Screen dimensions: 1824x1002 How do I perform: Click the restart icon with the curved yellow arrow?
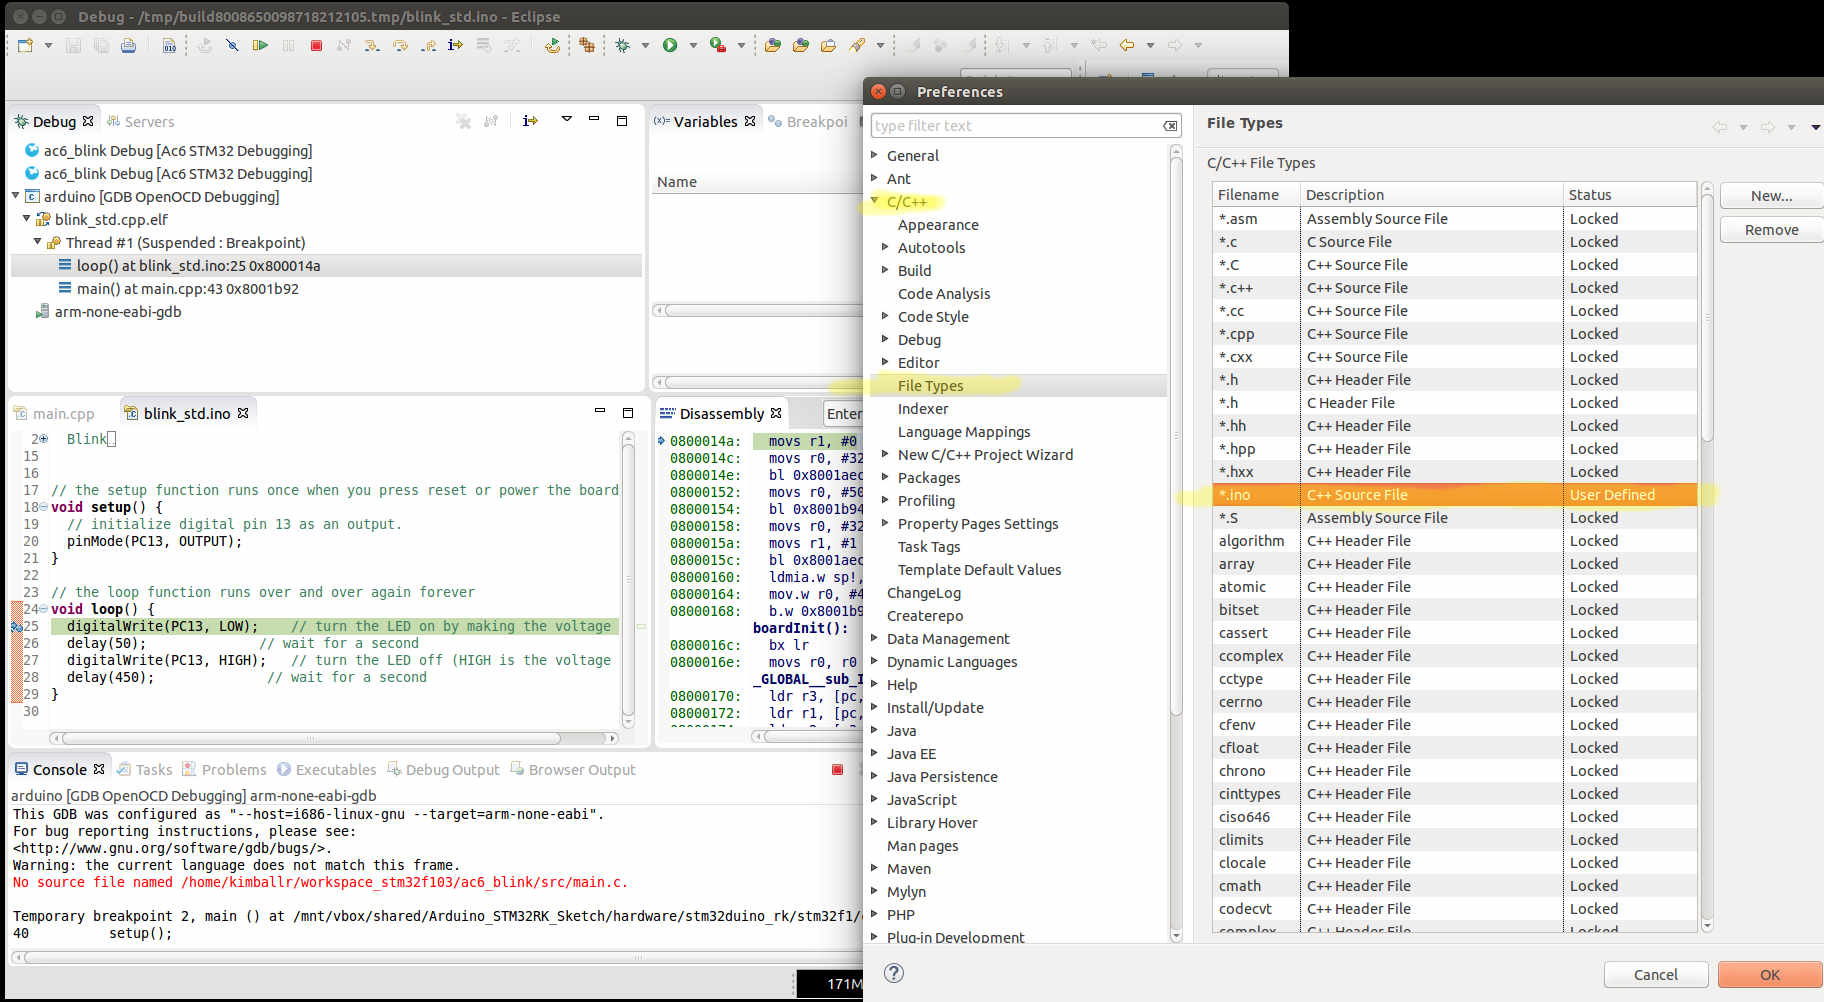click(551, 45)
